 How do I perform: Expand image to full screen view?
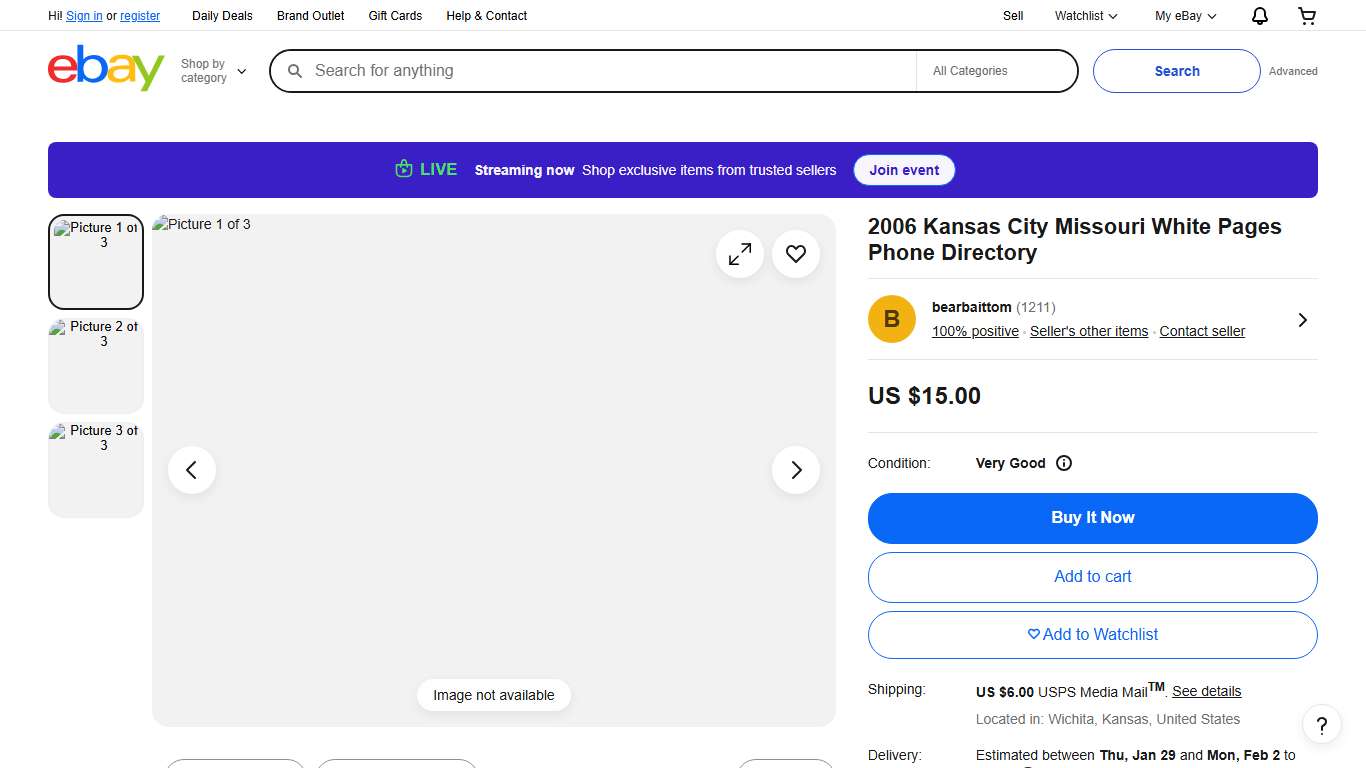pos(740,255)
